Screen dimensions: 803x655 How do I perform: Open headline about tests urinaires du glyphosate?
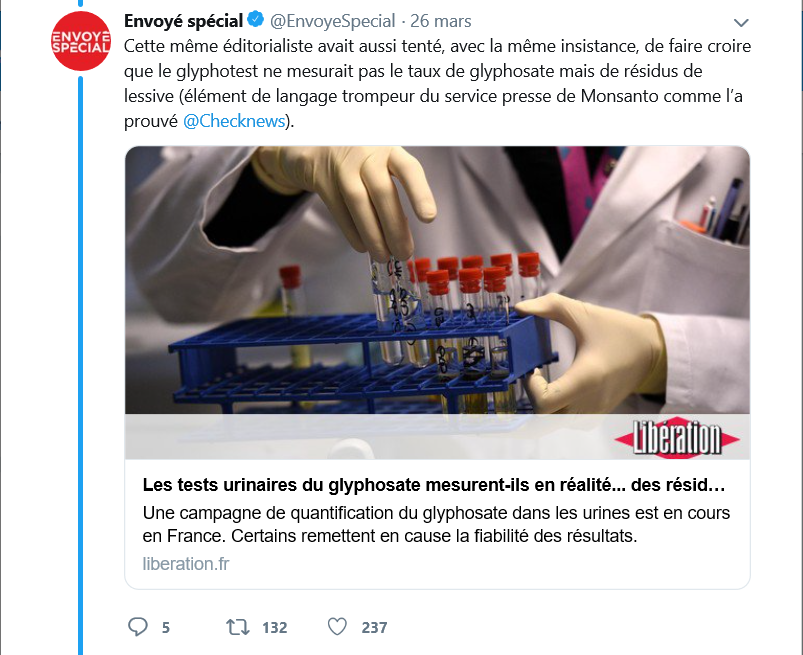[x=434, y=484]
